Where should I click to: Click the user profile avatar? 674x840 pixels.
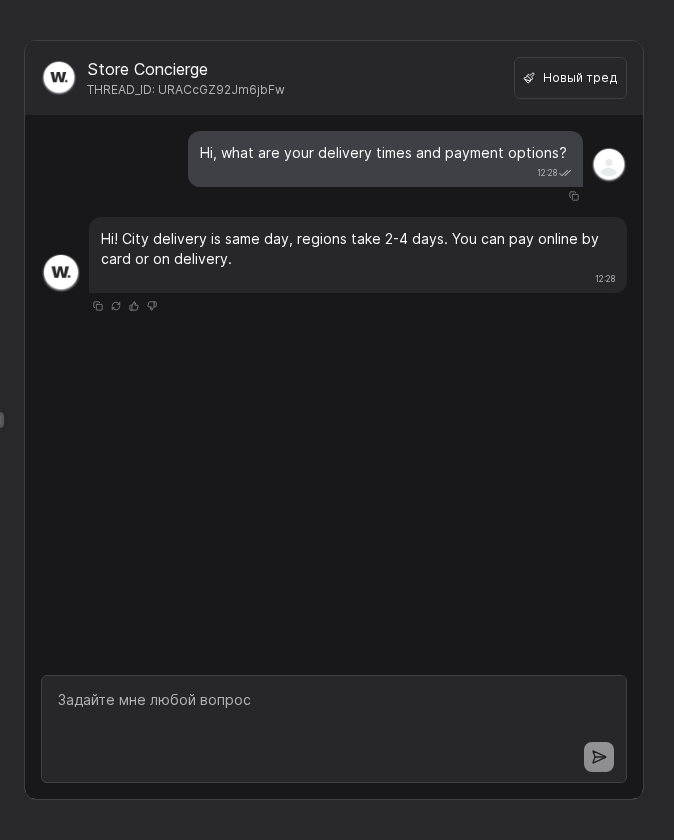coord(609,164)
